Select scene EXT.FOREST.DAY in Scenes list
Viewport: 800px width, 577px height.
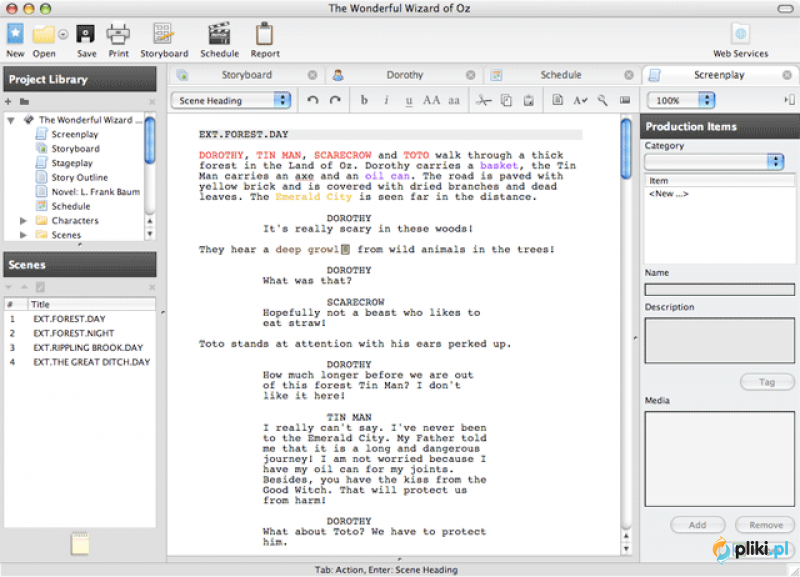point(80,319)
